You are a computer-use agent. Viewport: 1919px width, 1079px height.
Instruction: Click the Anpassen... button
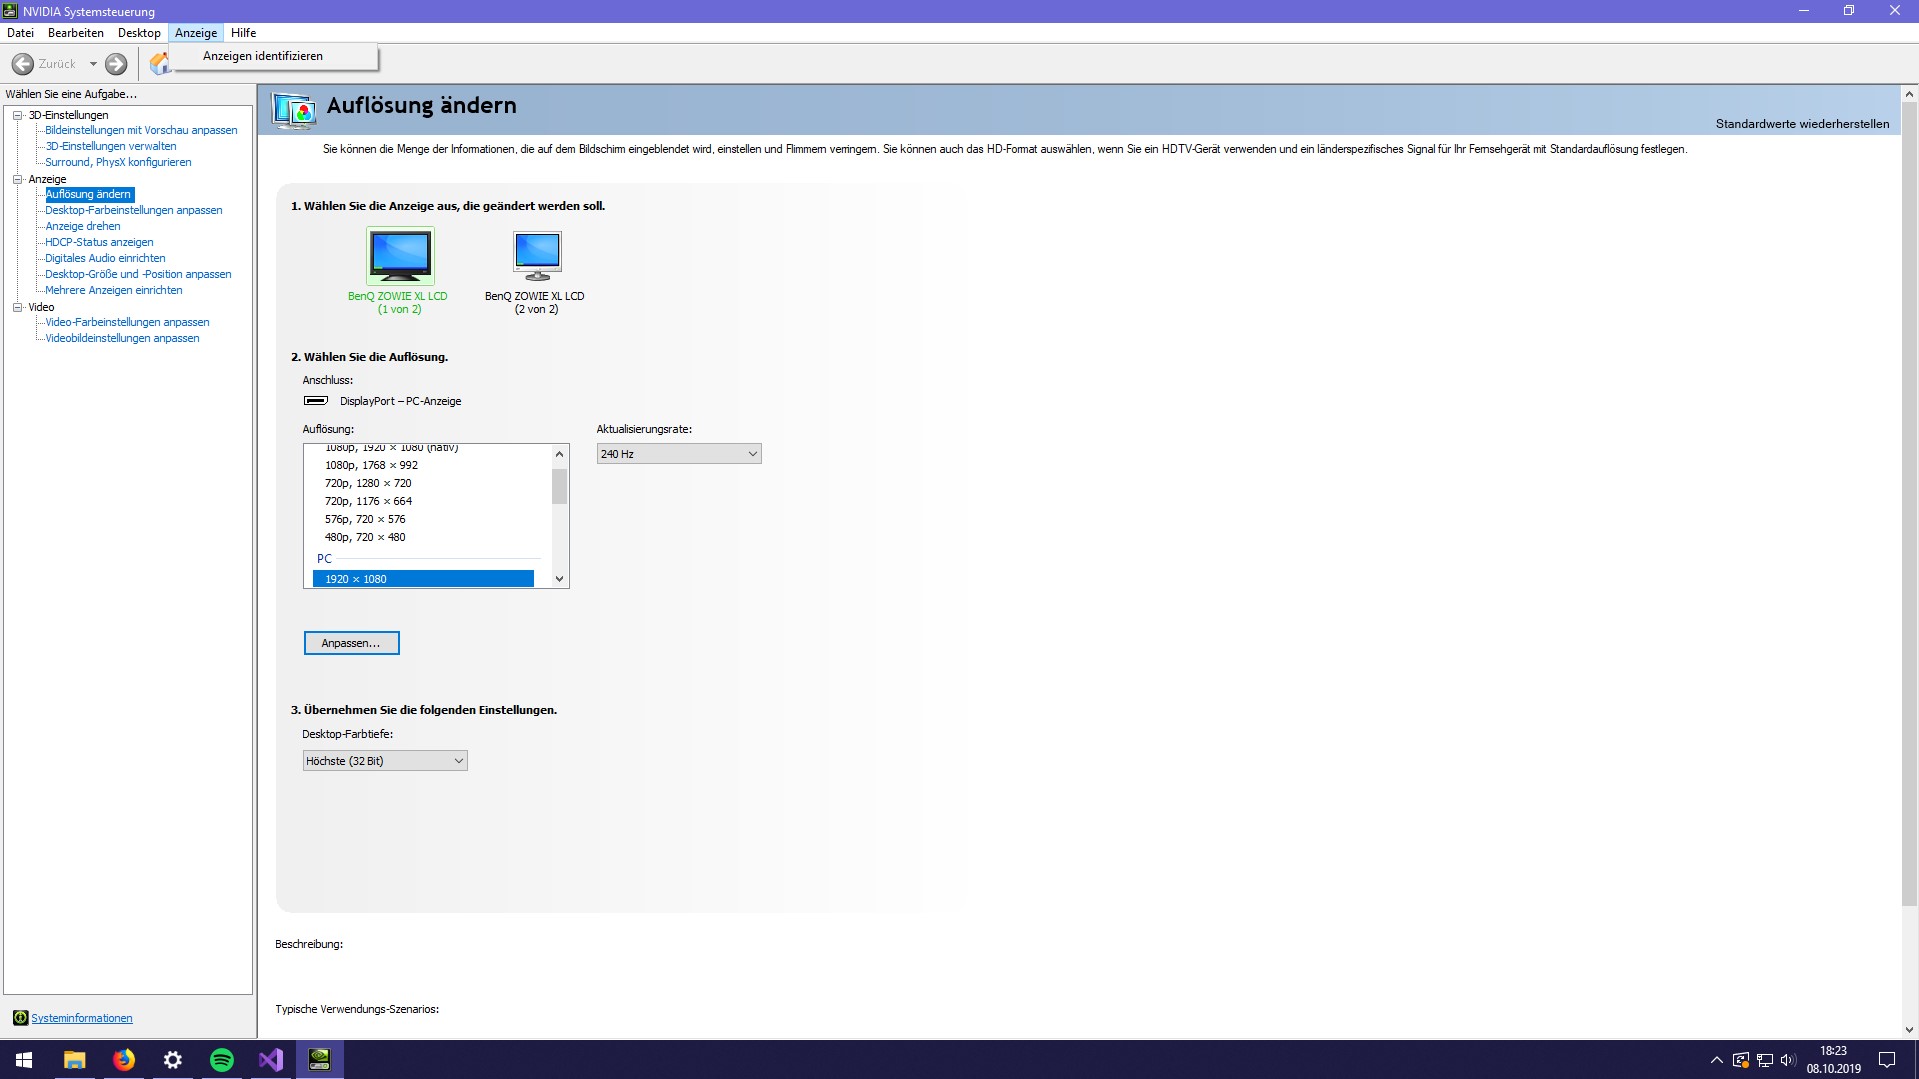pyautogui.click(x=351, y=643)
